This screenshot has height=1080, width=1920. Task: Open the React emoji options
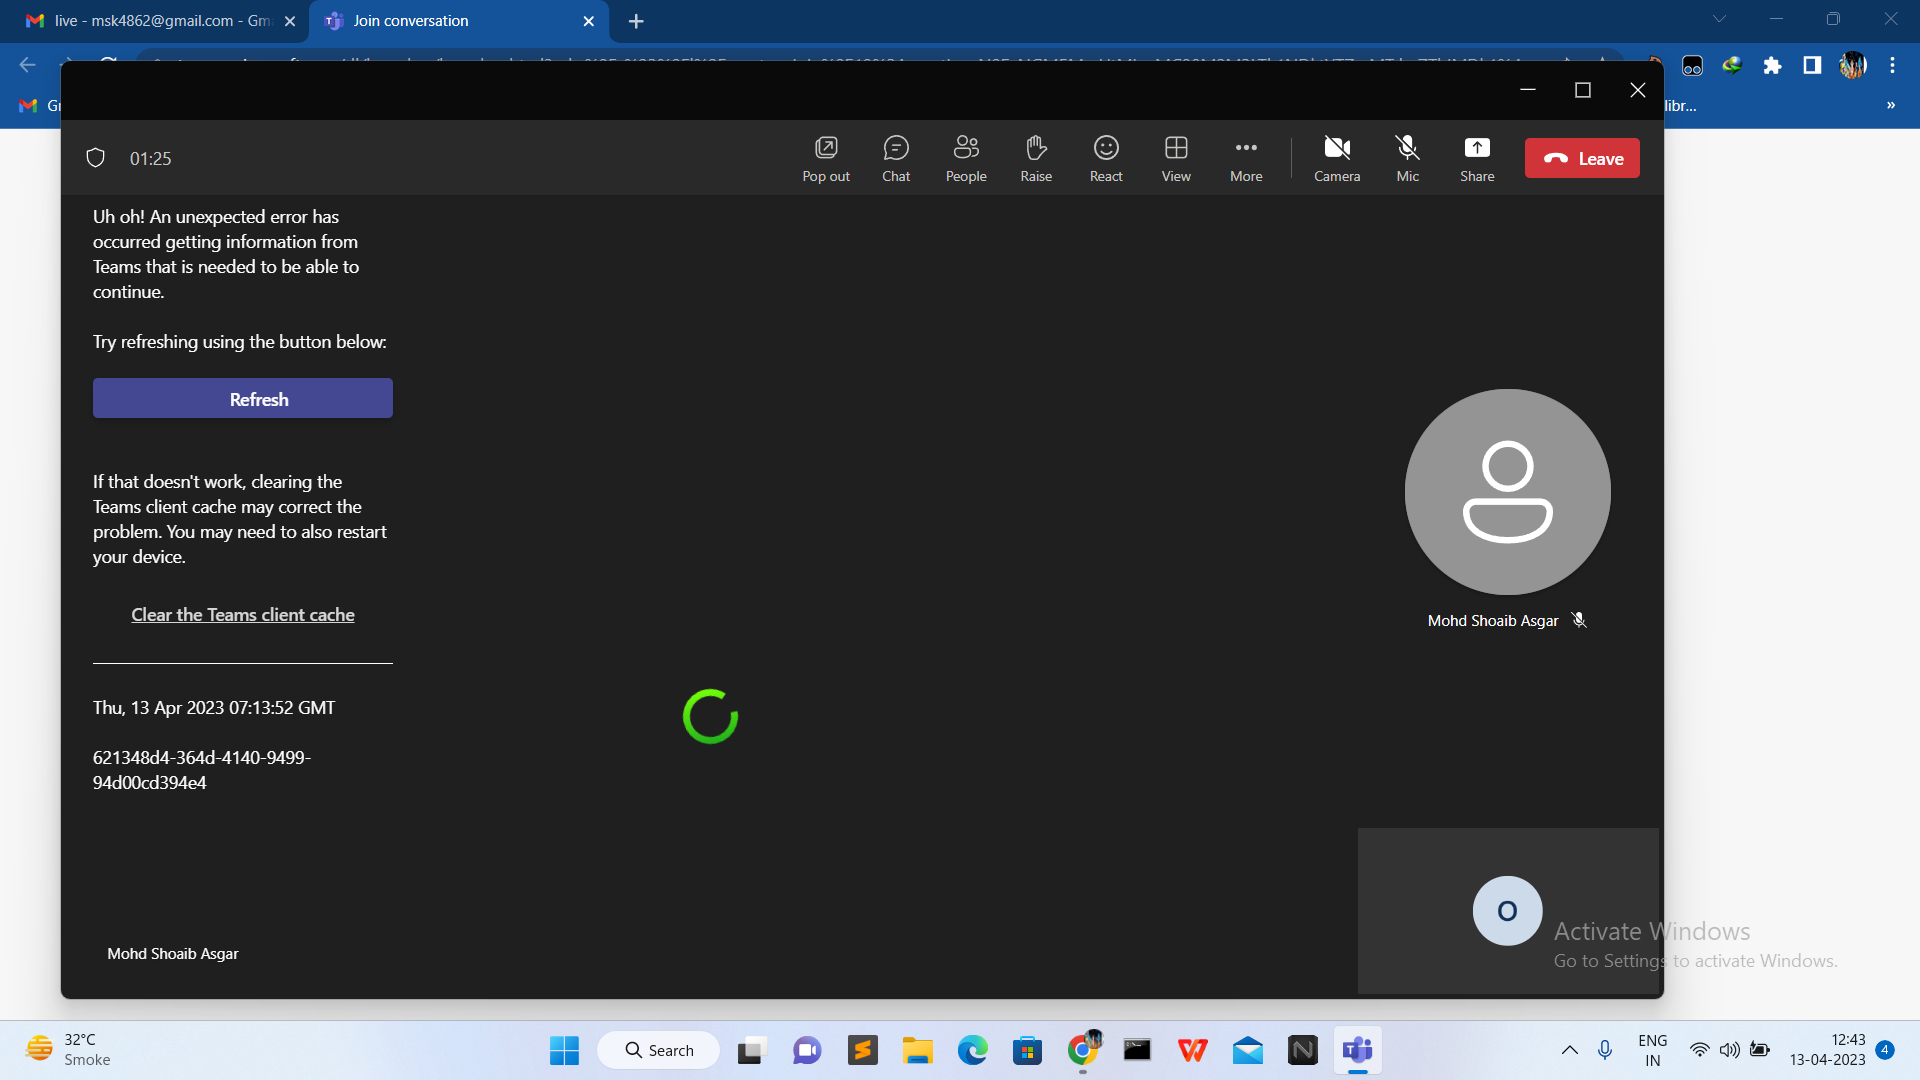(x=1106, y=159)
